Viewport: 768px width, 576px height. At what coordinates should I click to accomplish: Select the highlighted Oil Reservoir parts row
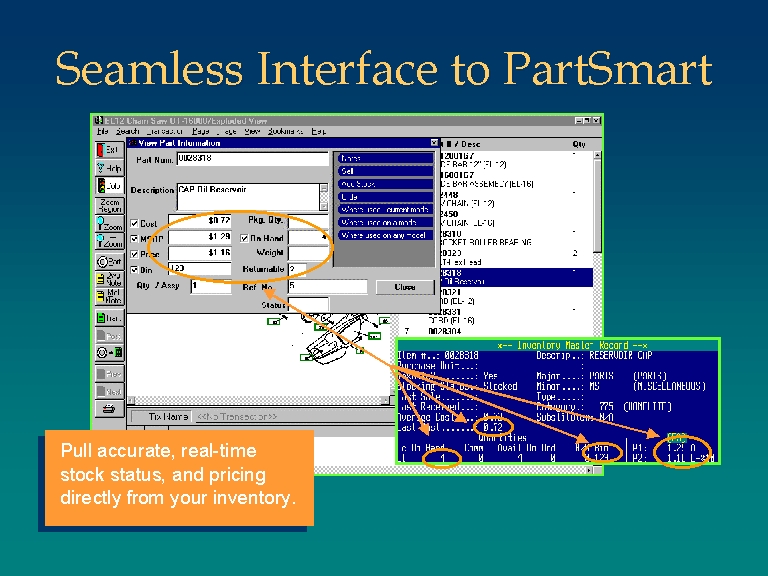coord(516,277)
